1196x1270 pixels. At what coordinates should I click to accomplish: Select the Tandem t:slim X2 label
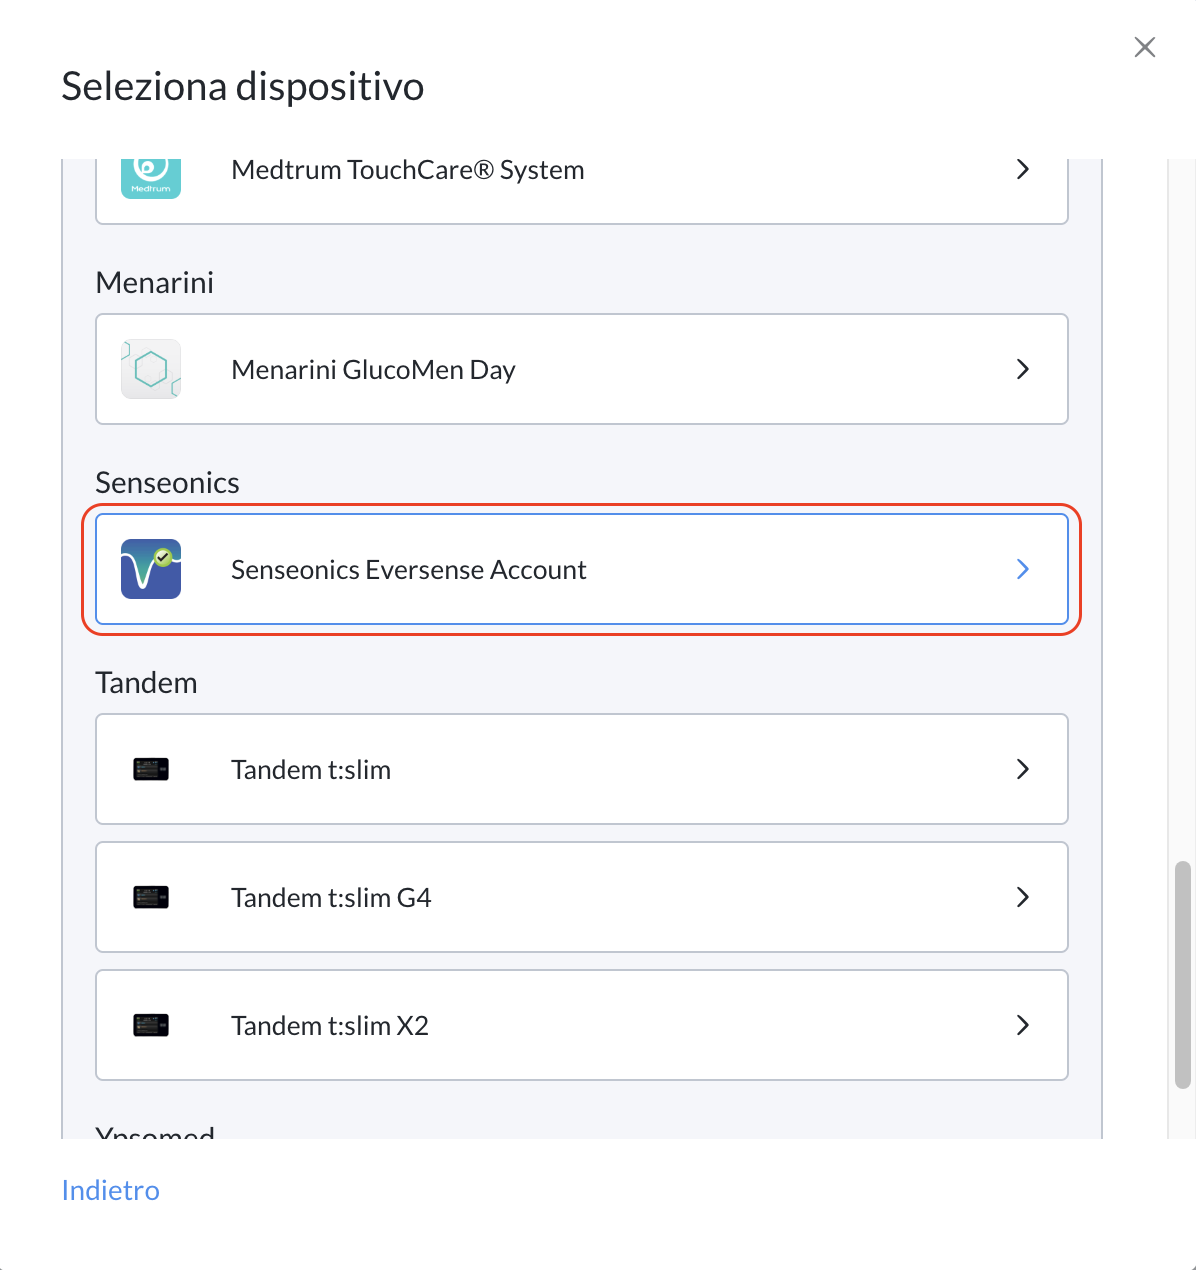330,1026
